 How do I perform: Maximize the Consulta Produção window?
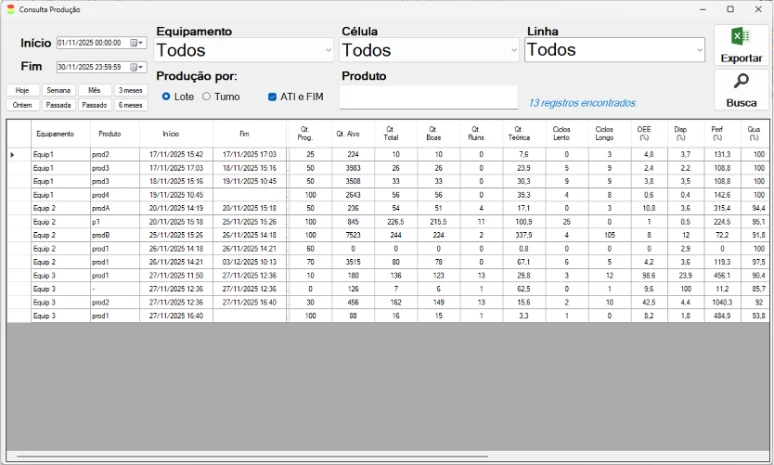click(x=730, y=9)
